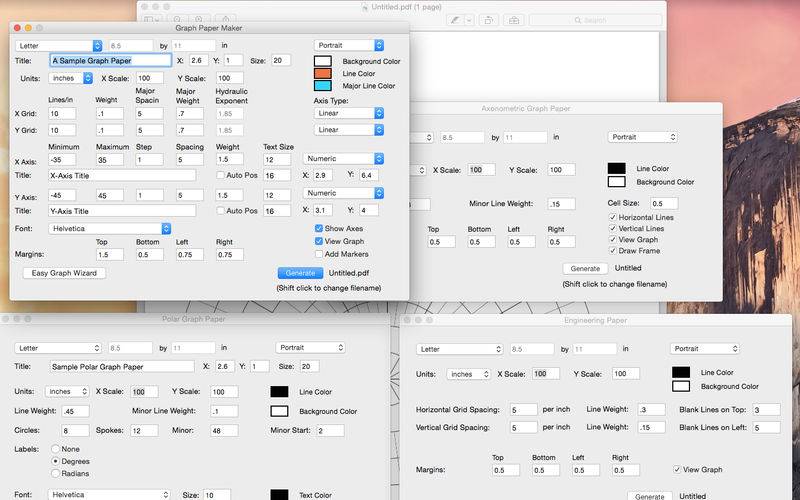Toggle View Graph checkbox in Engineering Paper window

(x=677, y=469)
